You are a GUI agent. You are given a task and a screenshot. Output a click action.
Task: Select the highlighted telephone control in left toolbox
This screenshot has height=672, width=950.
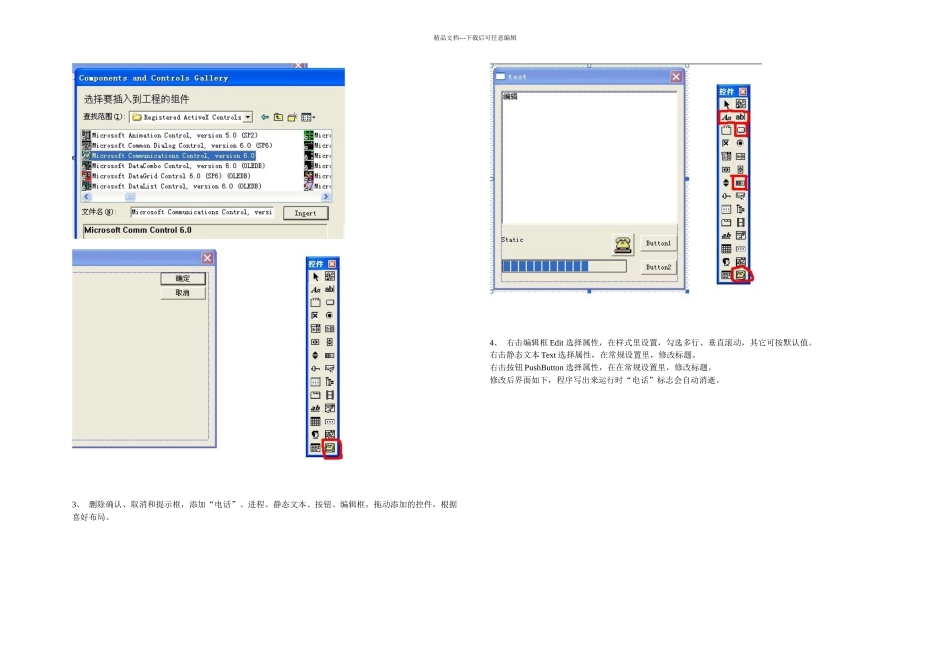pyautogui.click(x=330, y=449)
